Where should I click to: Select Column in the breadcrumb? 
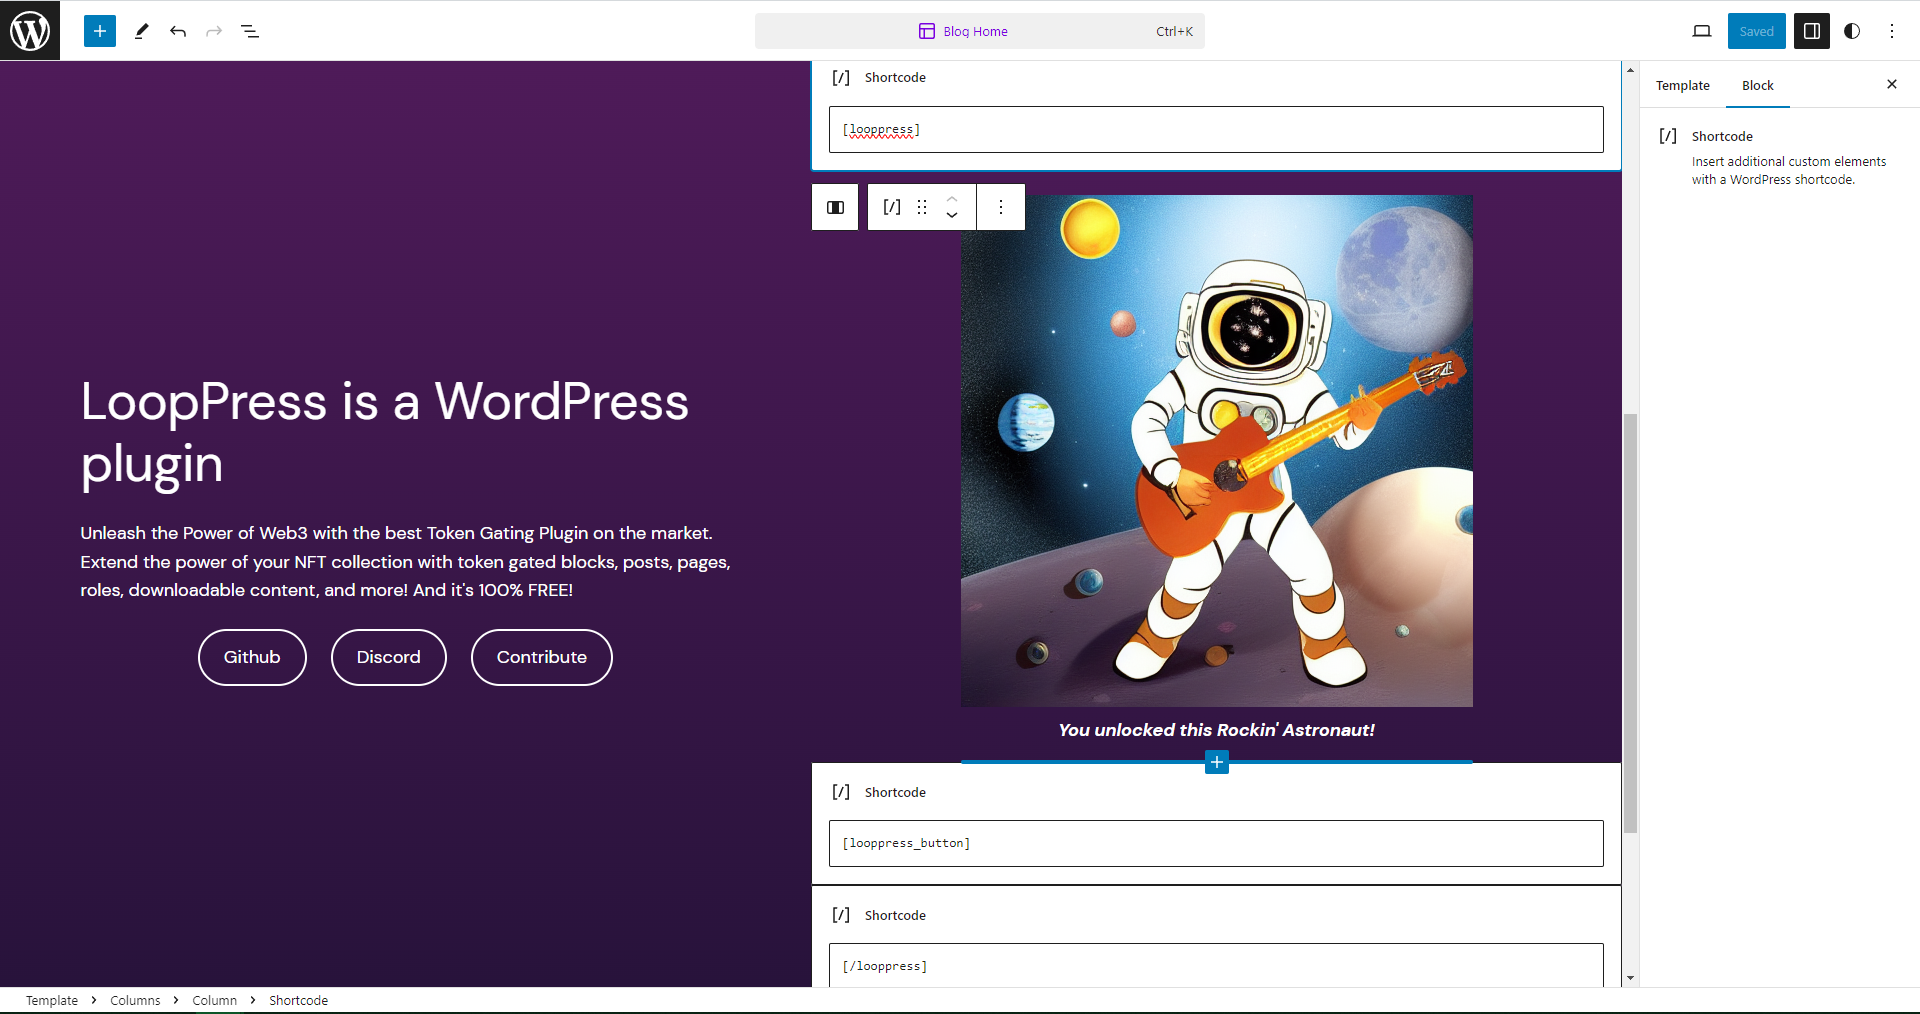(215, 1000)
